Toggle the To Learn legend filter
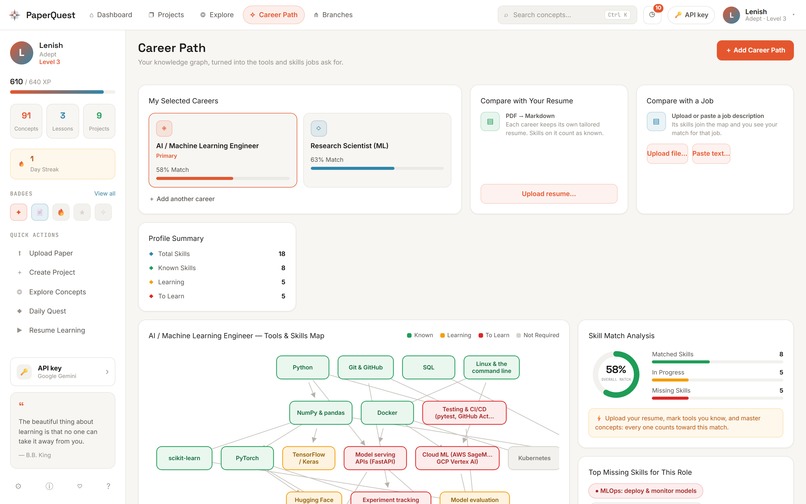The height and width of the screenshot is (504, 806). [x=494, y=335]
